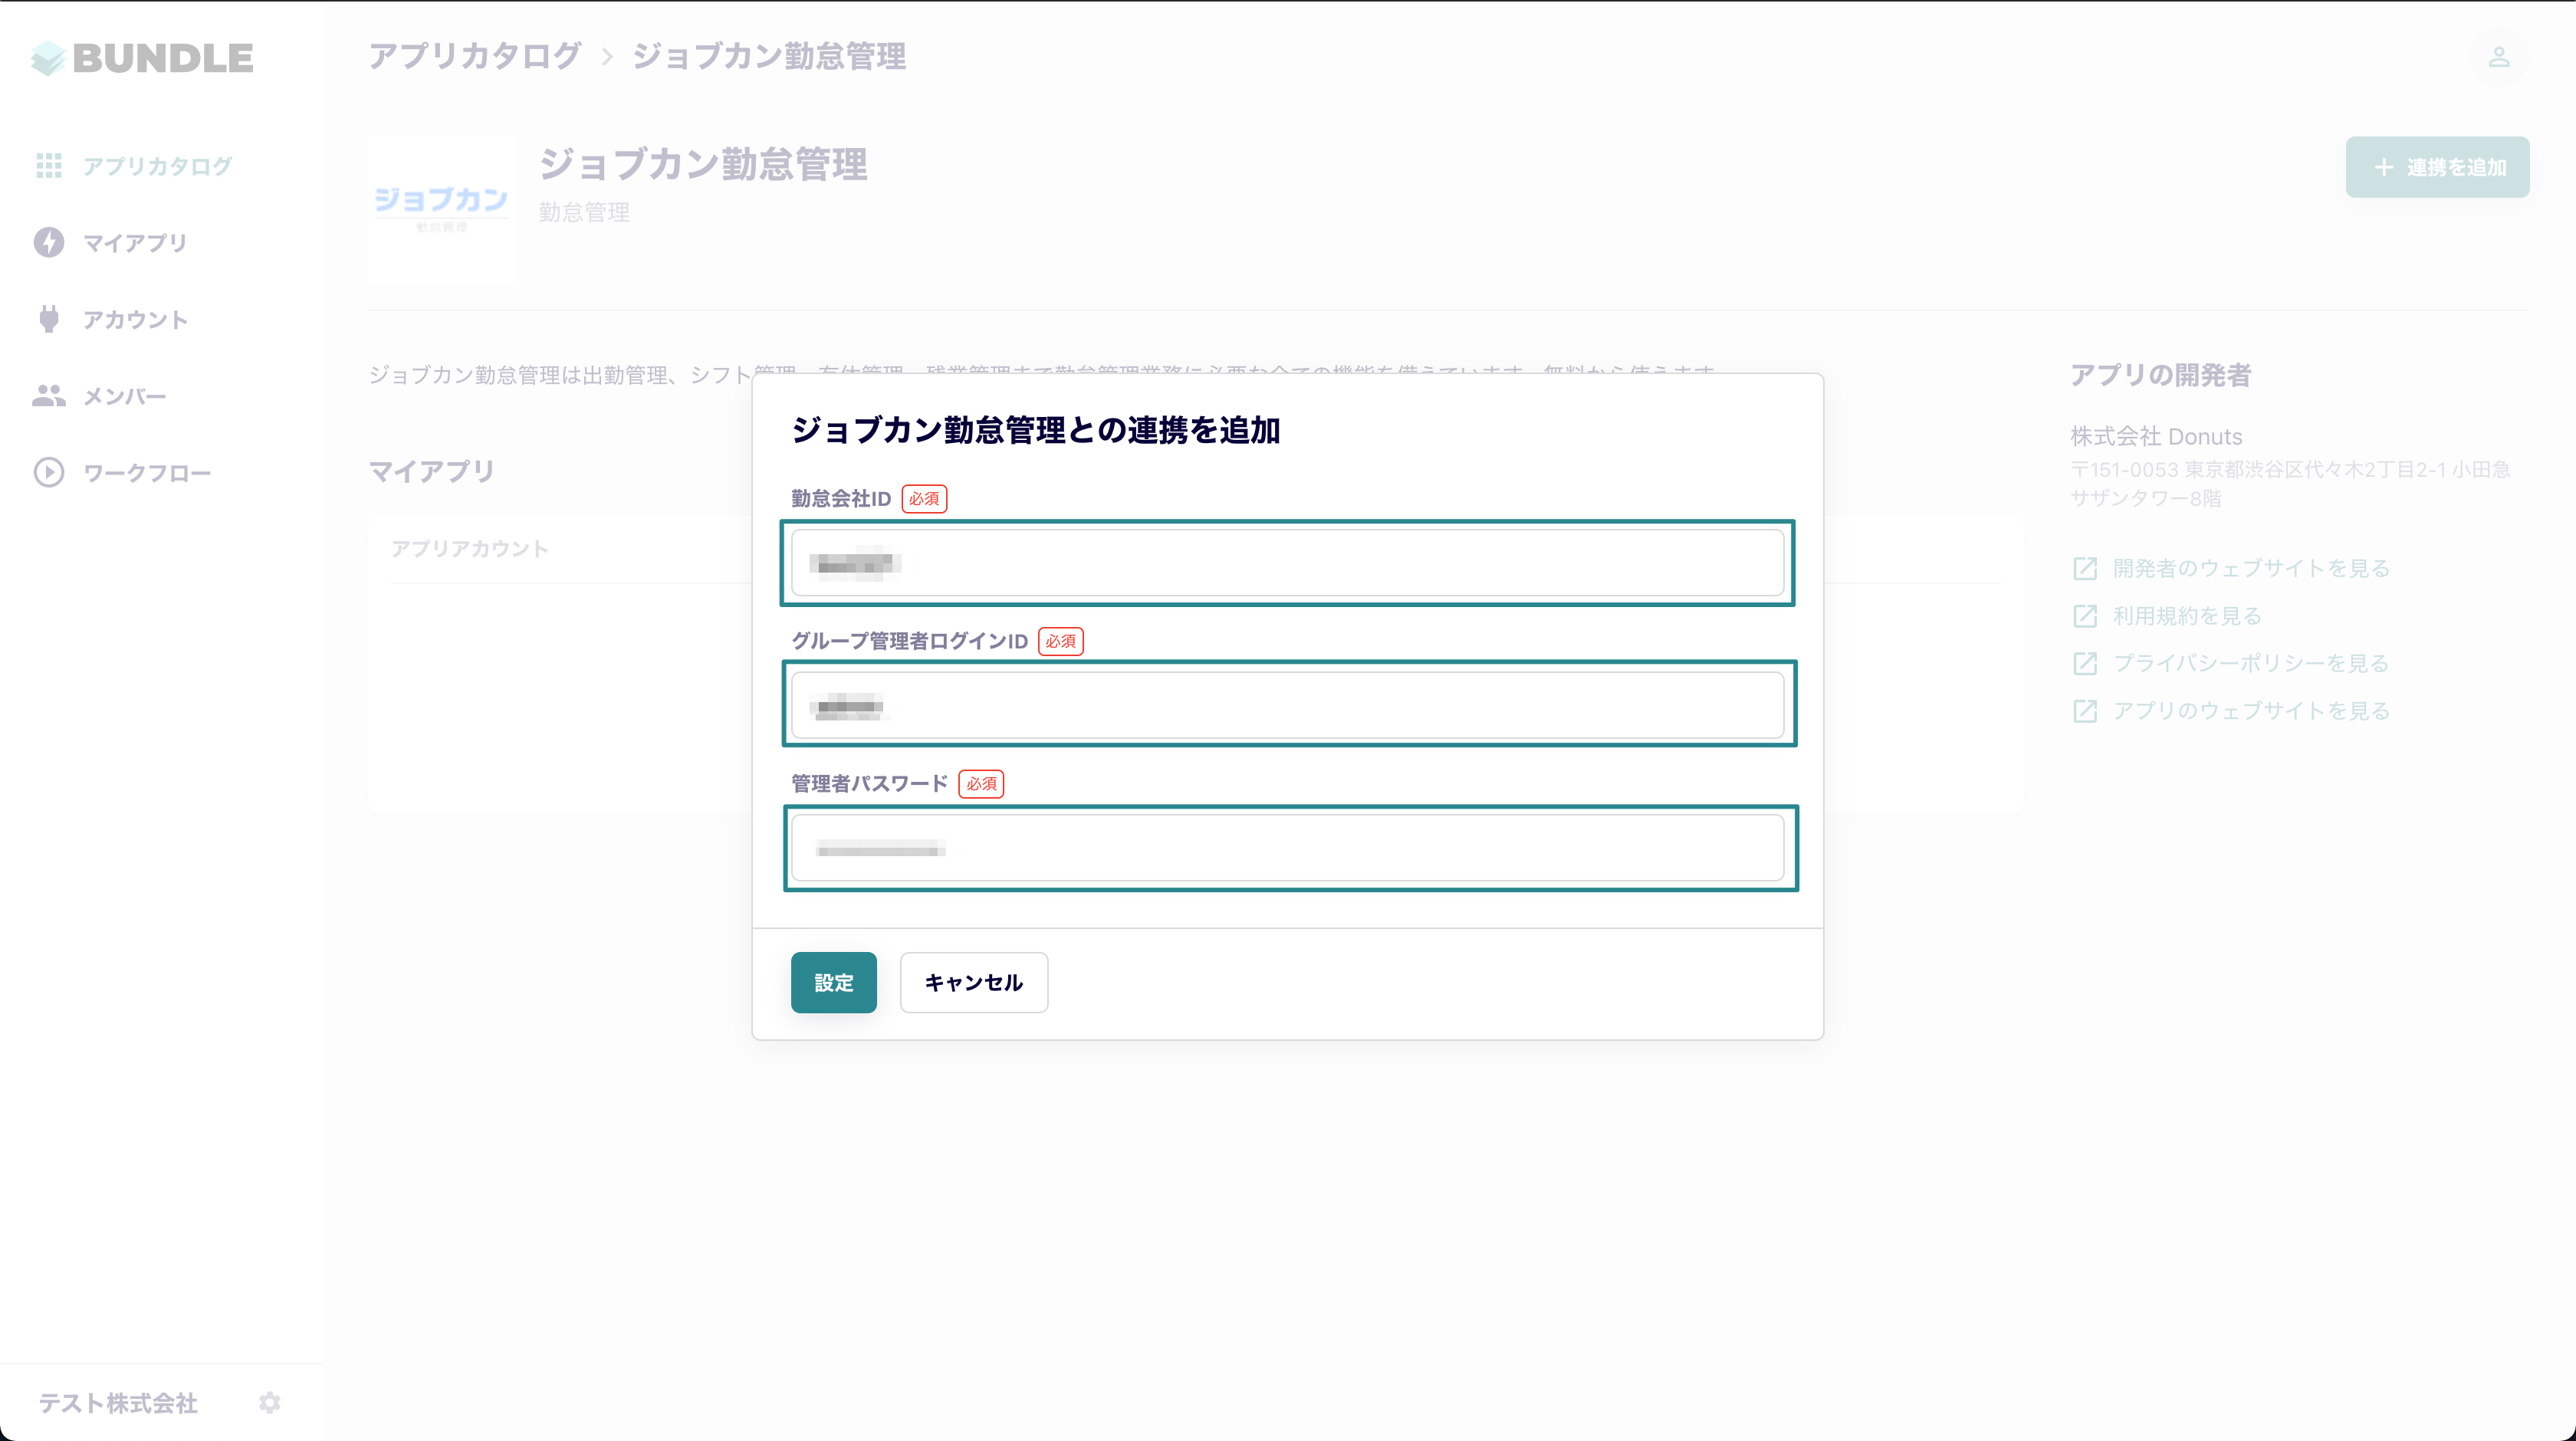Click the アプリアカウント column header
The height and width of the screenshot is (1441, 2576).
(470, 548)
